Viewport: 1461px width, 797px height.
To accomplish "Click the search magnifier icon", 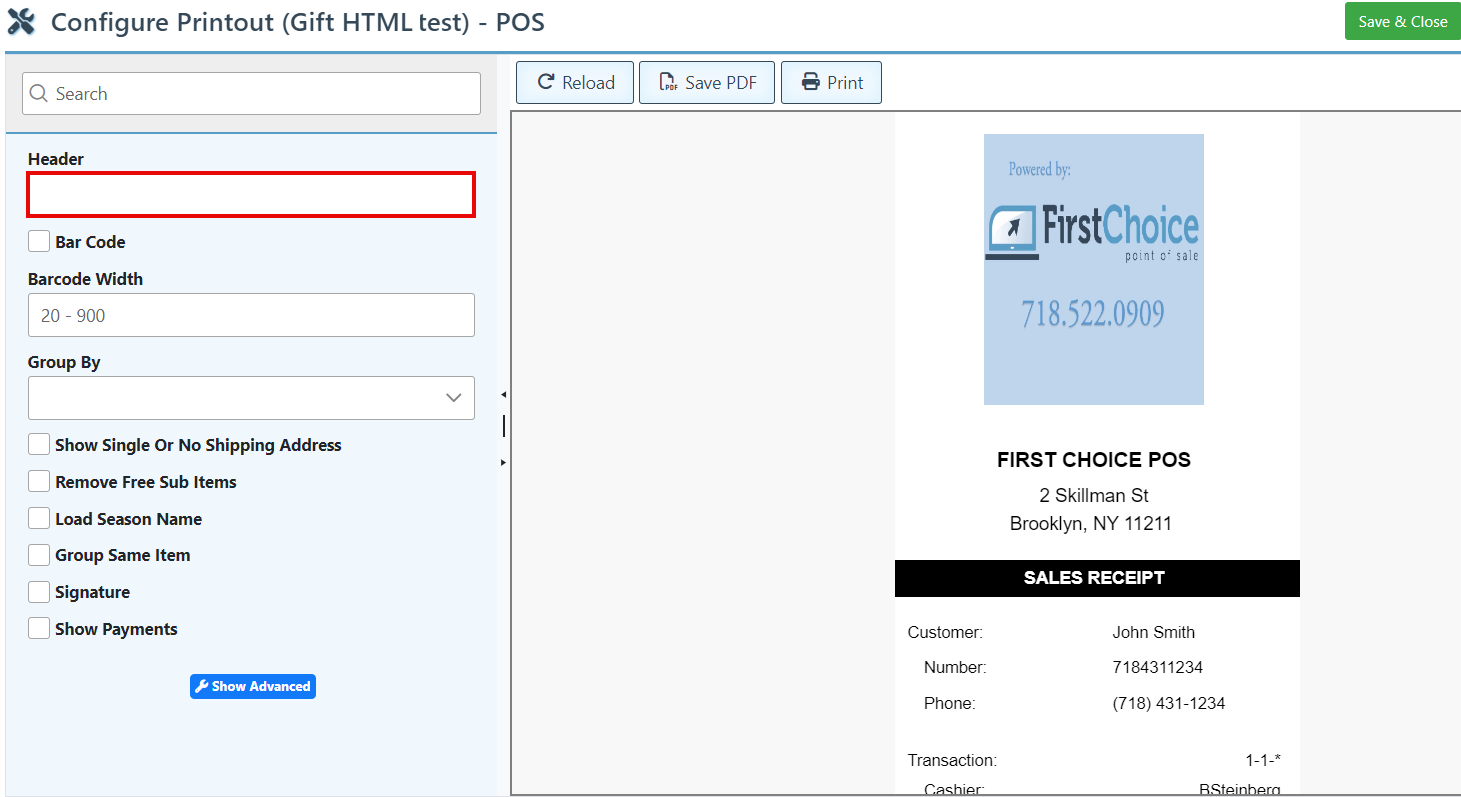I will pyautogui.click(x=39, y=94).
